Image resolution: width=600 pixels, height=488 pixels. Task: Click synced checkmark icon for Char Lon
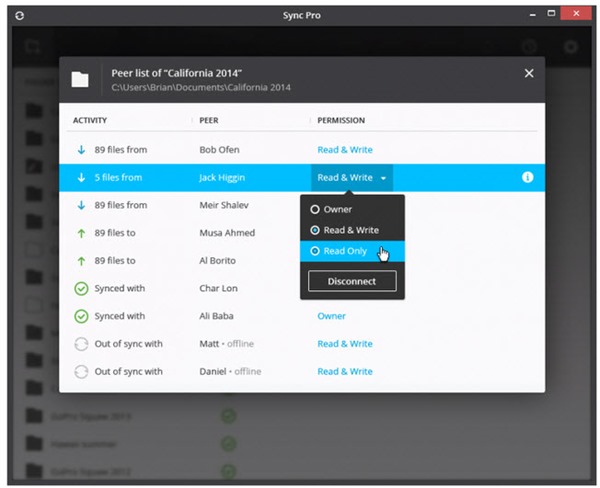(81, 289)
